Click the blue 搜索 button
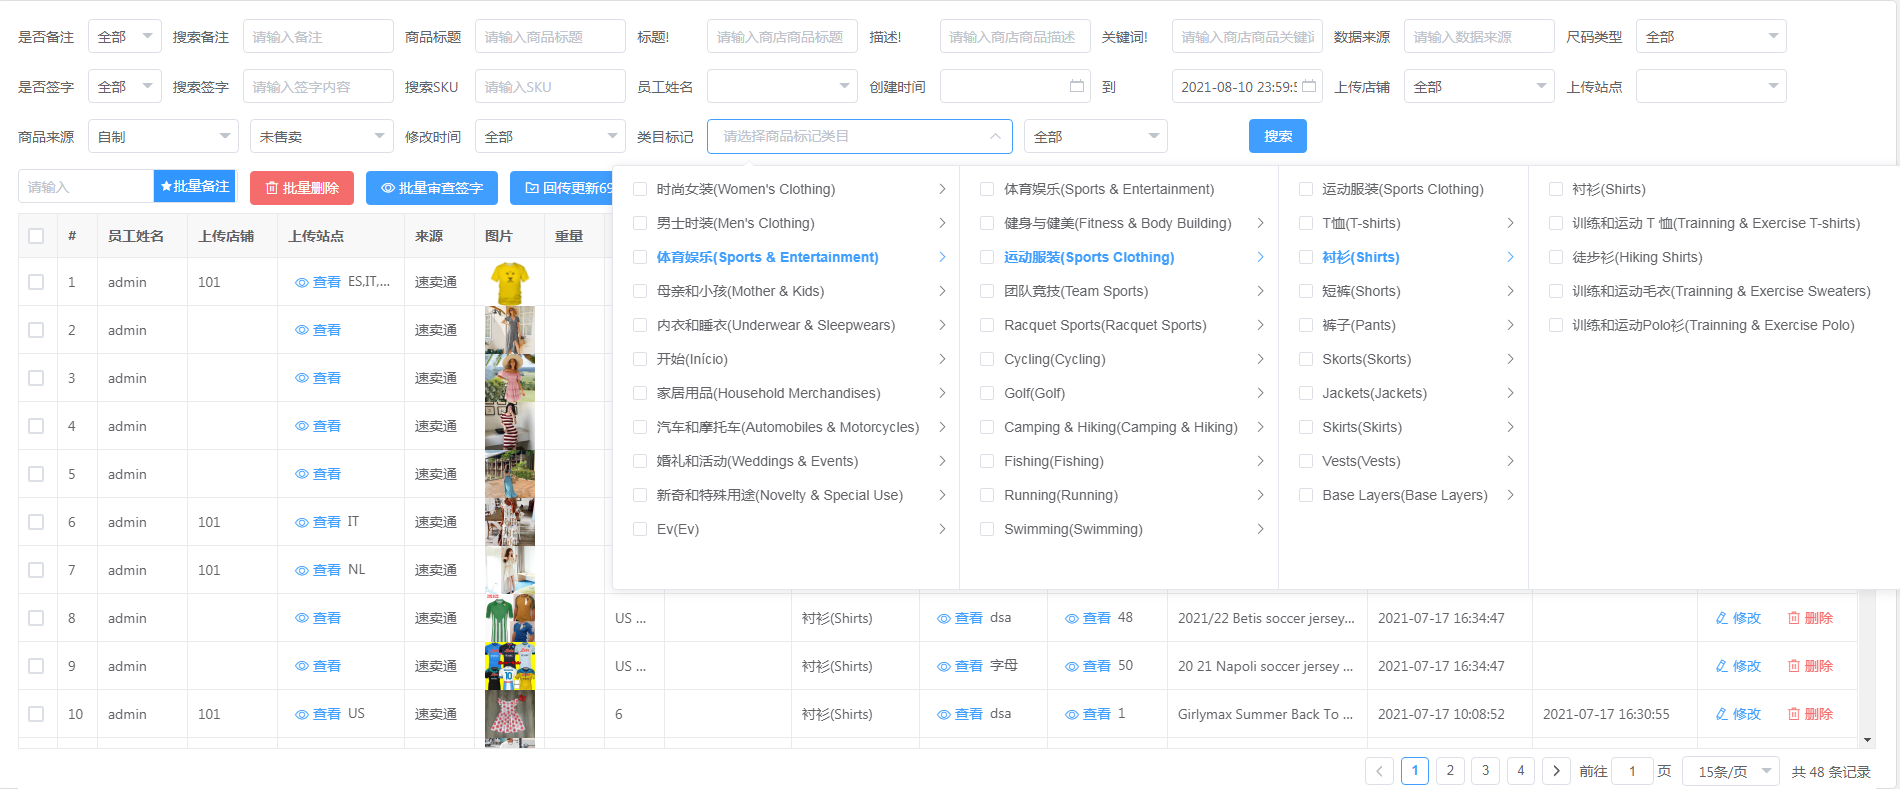This screenshot has height=789, width=1900. point(1277,136)
